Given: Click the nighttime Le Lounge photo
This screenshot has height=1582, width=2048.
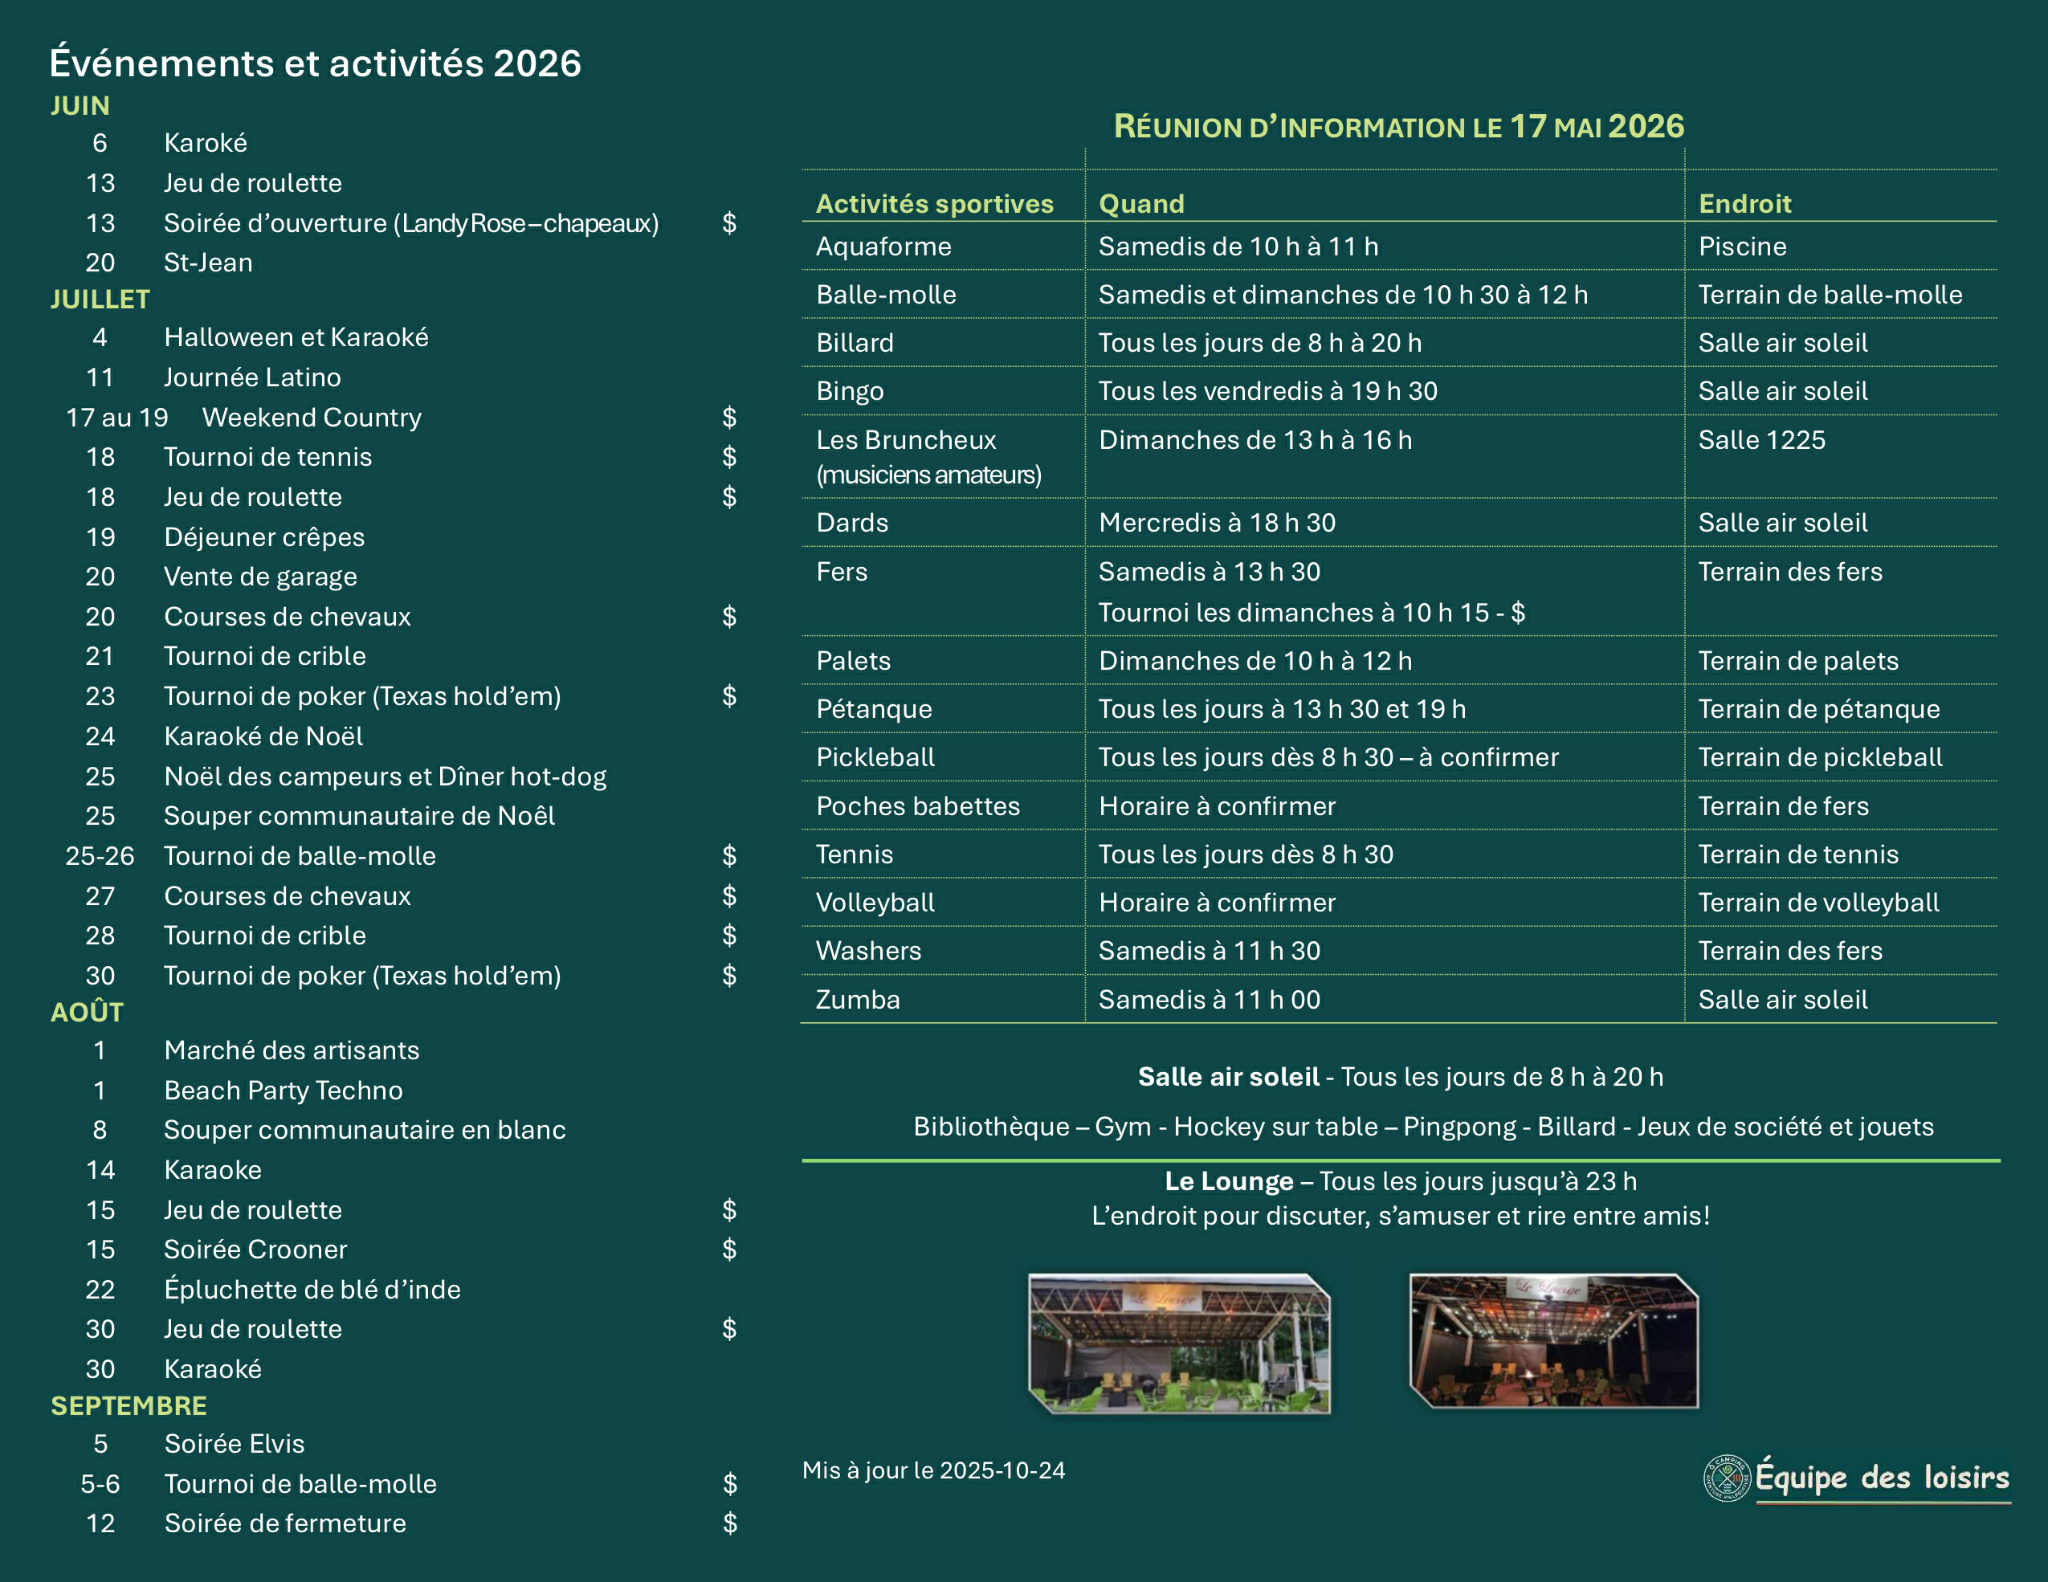Looking at the screenshot, I should [x=1553, y=1340].
